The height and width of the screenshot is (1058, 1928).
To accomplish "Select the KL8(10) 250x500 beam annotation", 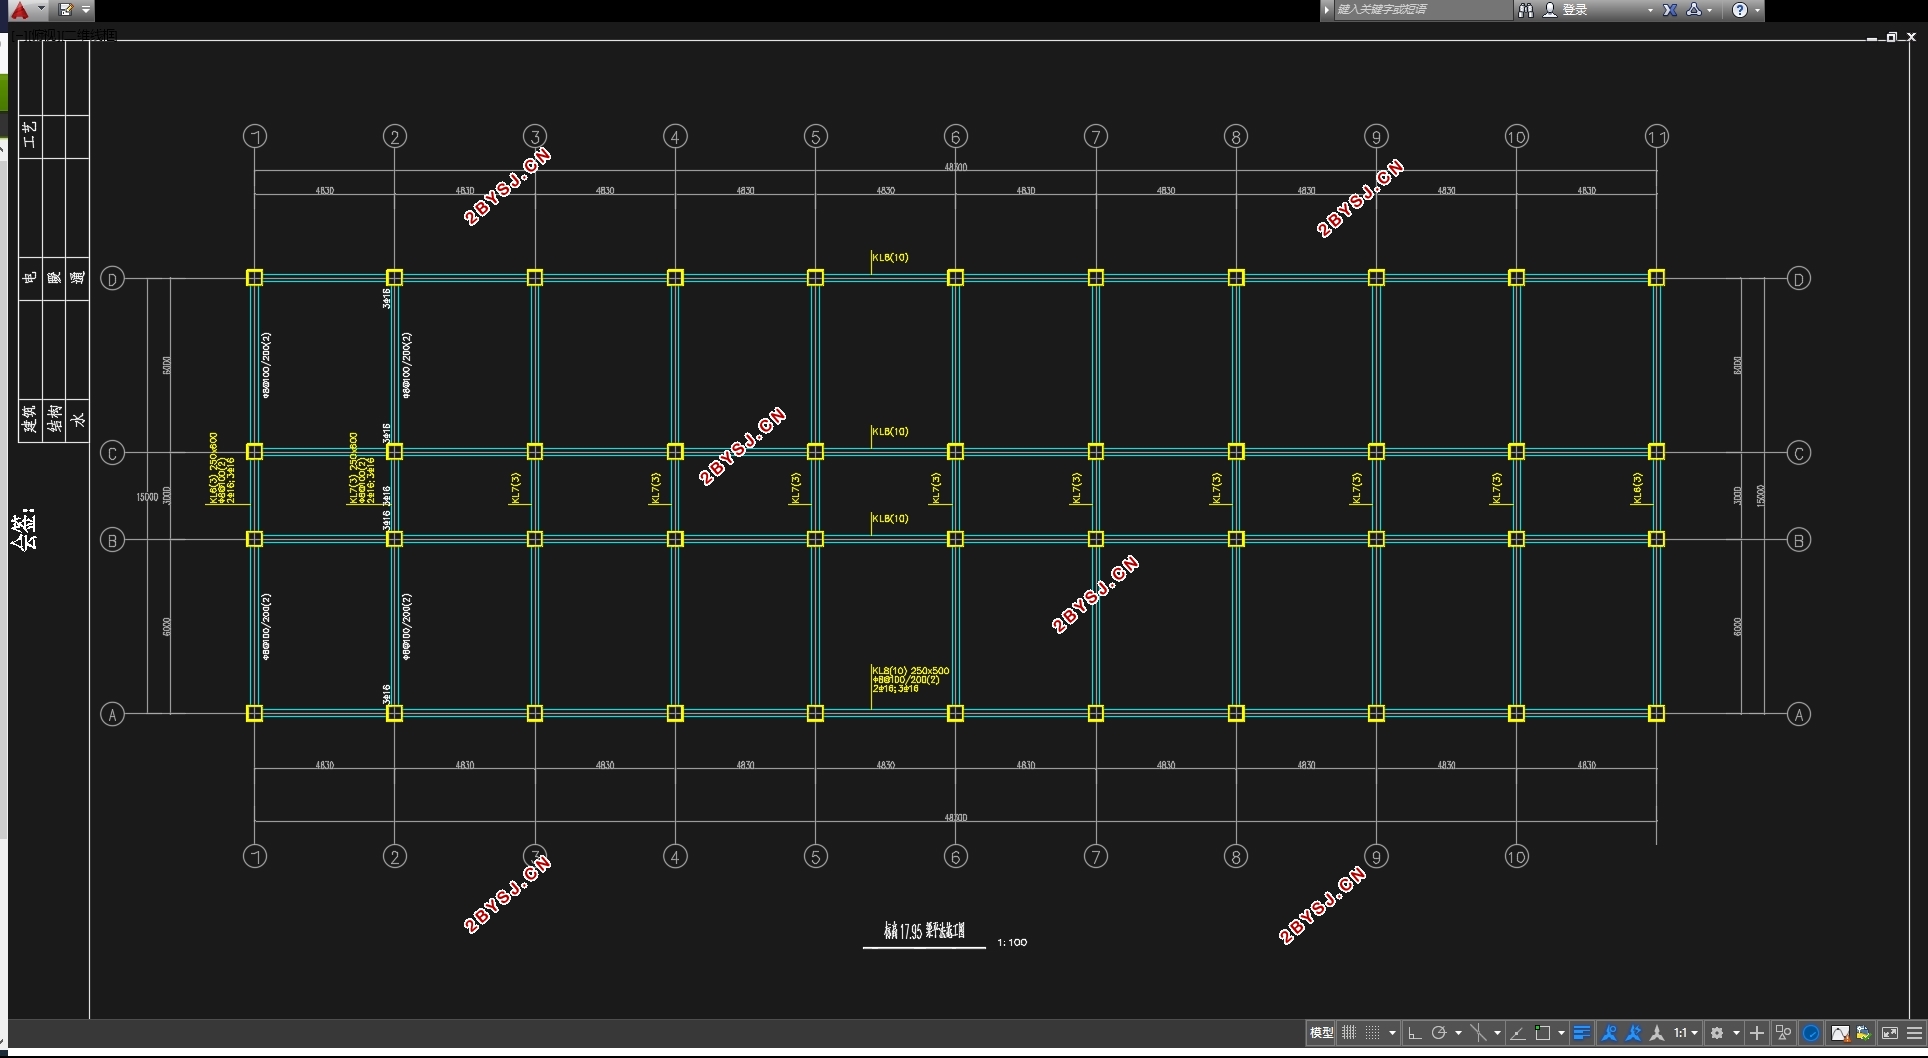I will tap(910, 679).
